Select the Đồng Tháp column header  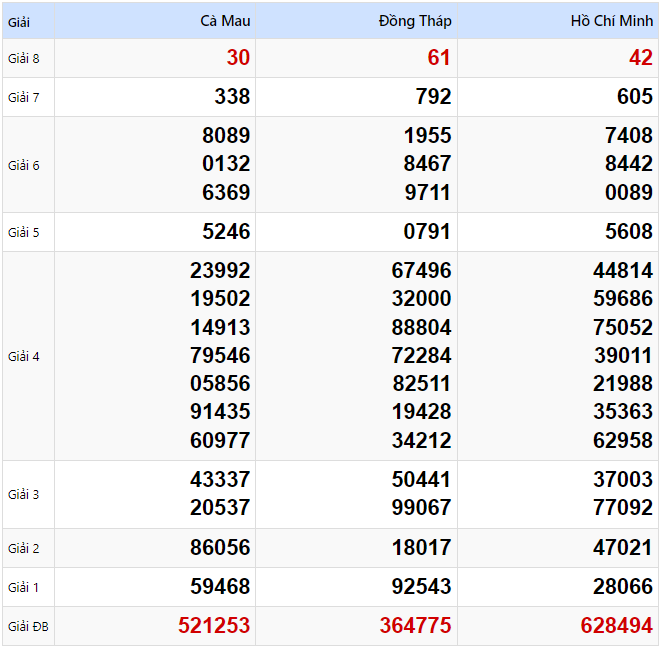click(415, 21)
